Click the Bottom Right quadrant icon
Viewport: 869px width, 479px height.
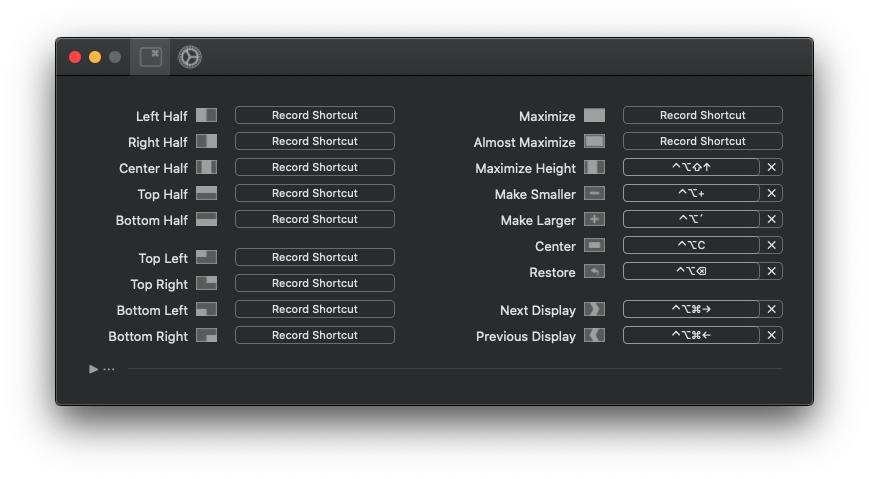pos(207,335)
